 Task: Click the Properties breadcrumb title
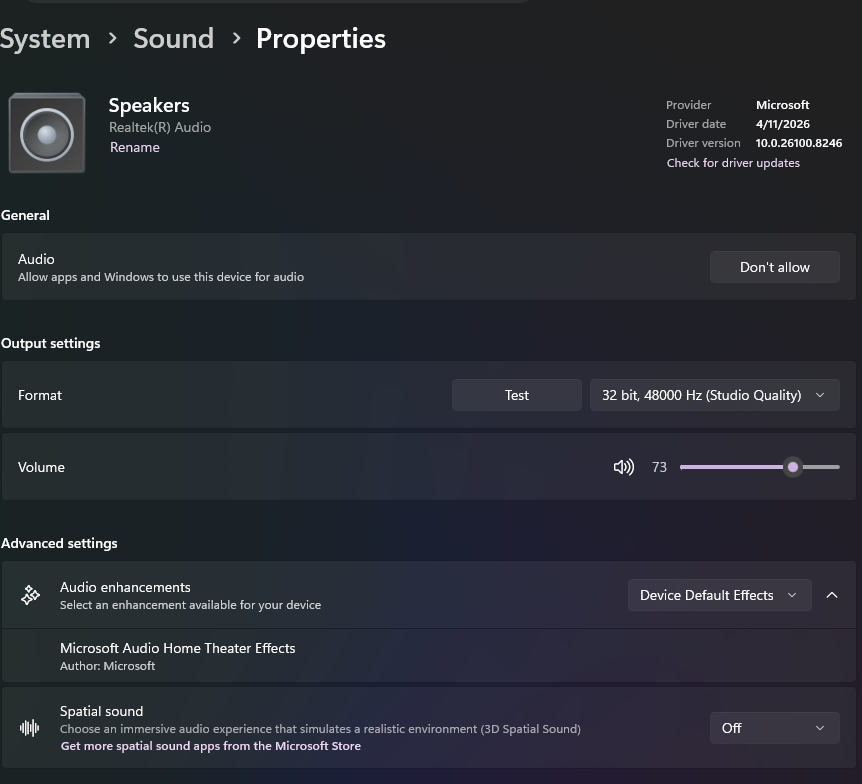click(321, 39)
